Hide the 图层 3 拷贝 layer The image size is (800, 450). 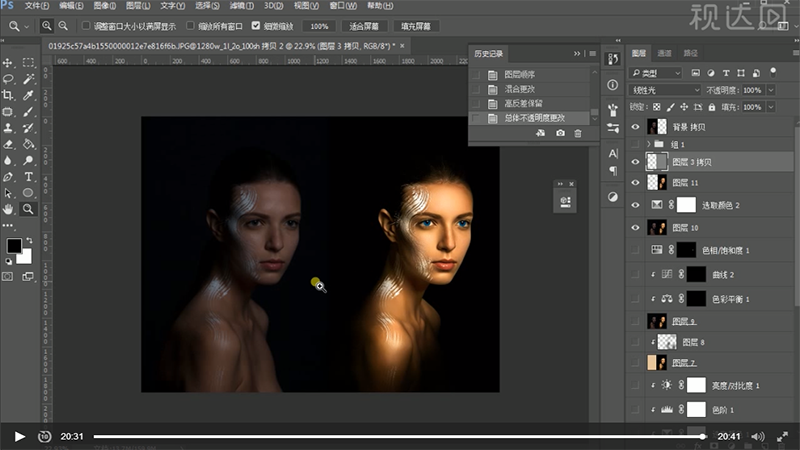(635, 162)
